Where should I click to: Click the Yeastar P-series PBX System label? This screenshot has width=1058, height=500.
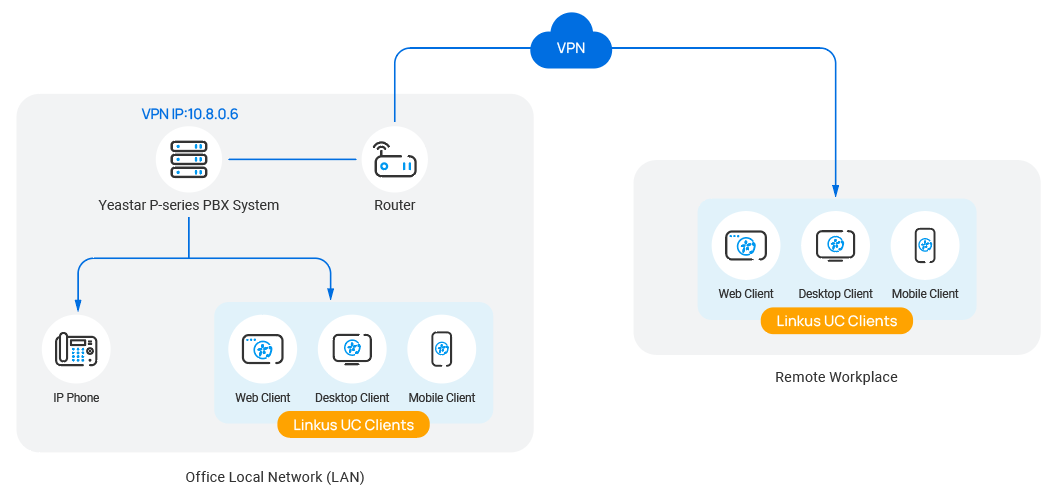[x=189, y=205]
